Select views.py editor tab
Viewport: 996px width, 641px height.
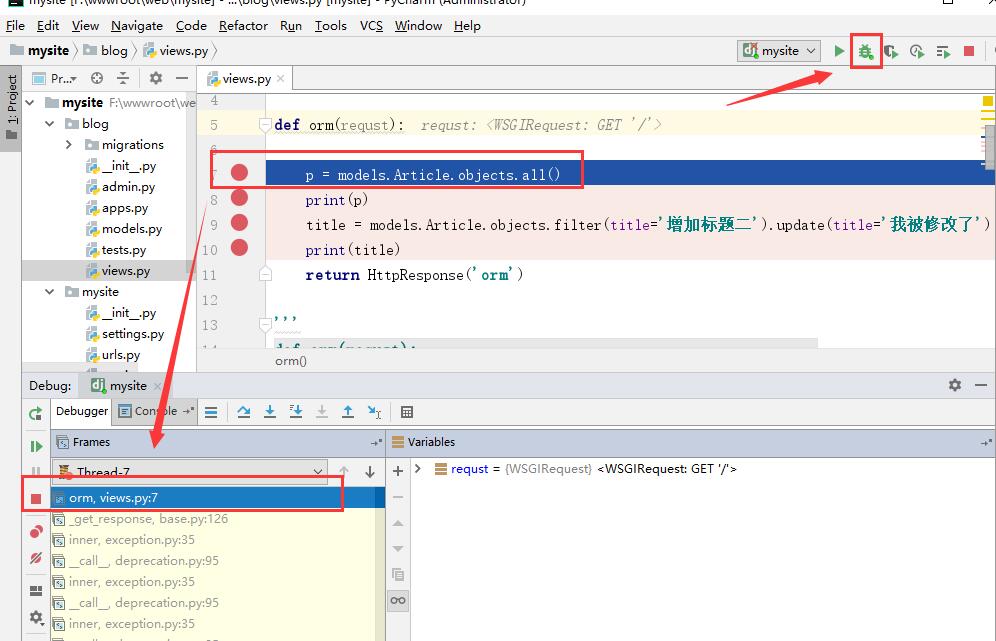246,79
